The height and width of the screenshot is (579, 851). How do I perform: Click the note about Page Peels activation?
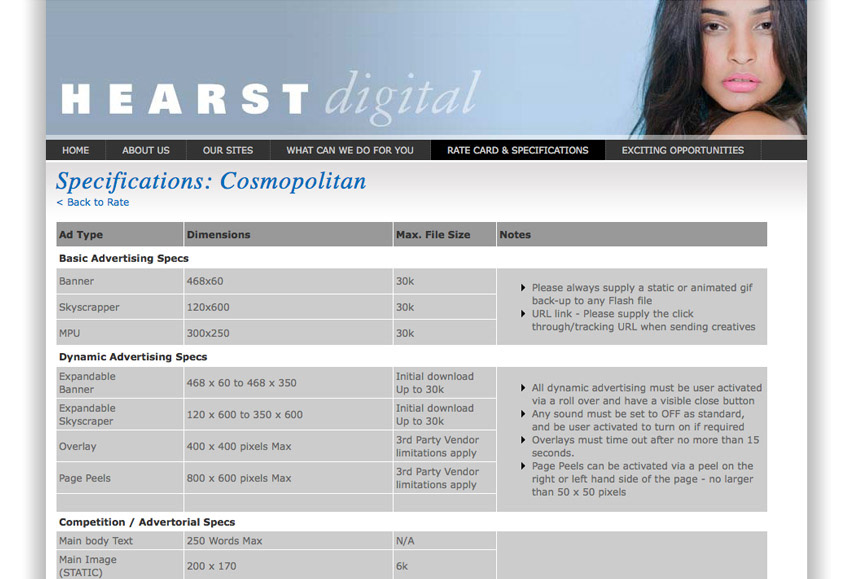(642, 479)
